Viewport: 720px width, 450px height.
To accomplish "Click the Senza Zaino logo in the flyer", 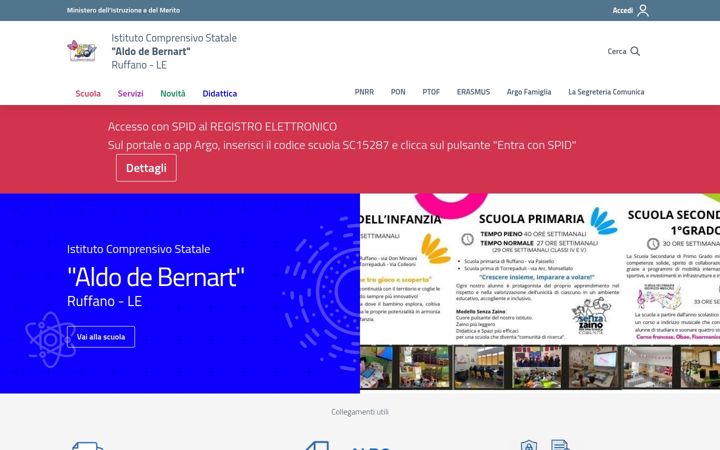I will coord(591,316).
